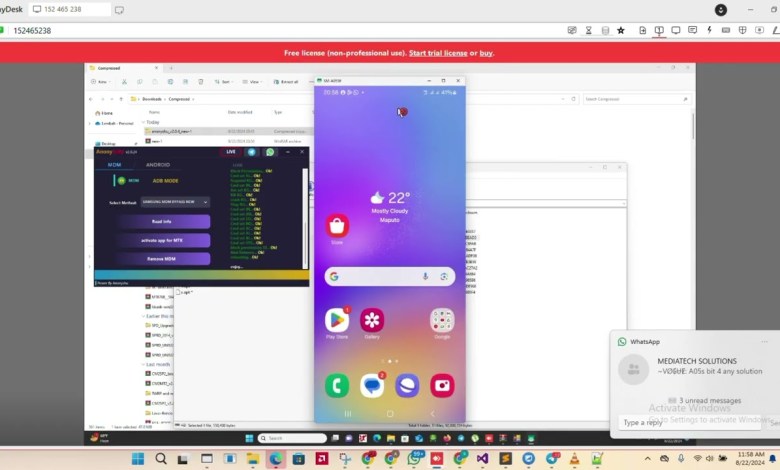Open the Camera app in phone dock
Viewport: 780px width, 470px height.
tap(442, 385)
